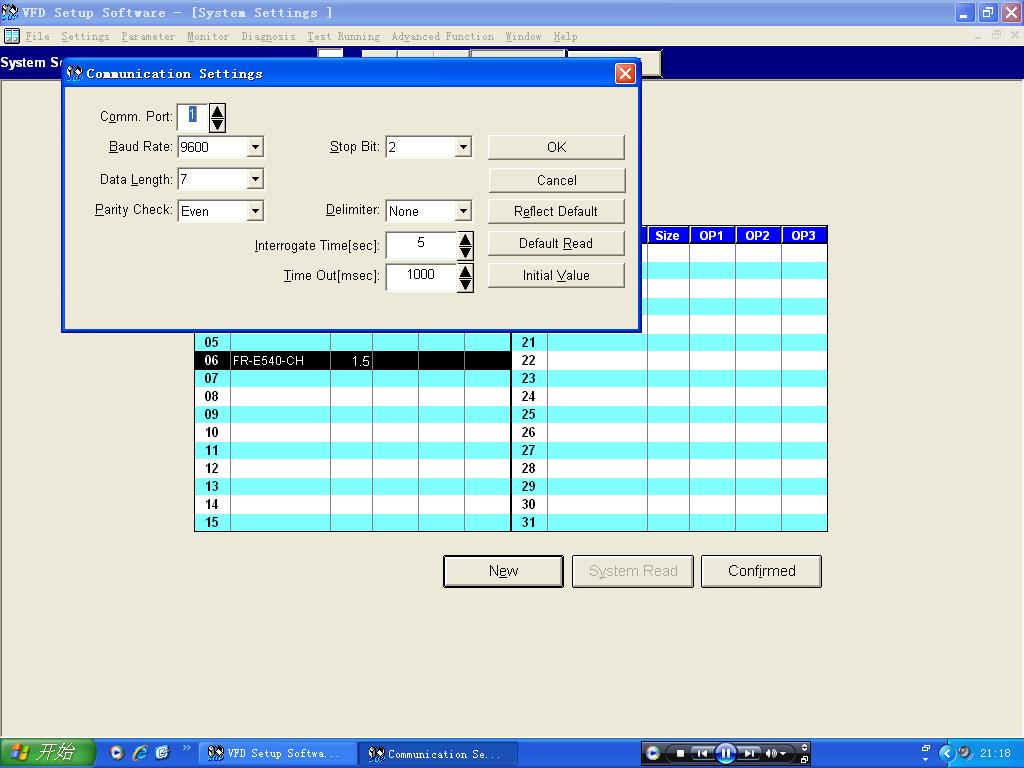Expand the Parity Check combo box
1024x768 pixels.
coord(255,211)
